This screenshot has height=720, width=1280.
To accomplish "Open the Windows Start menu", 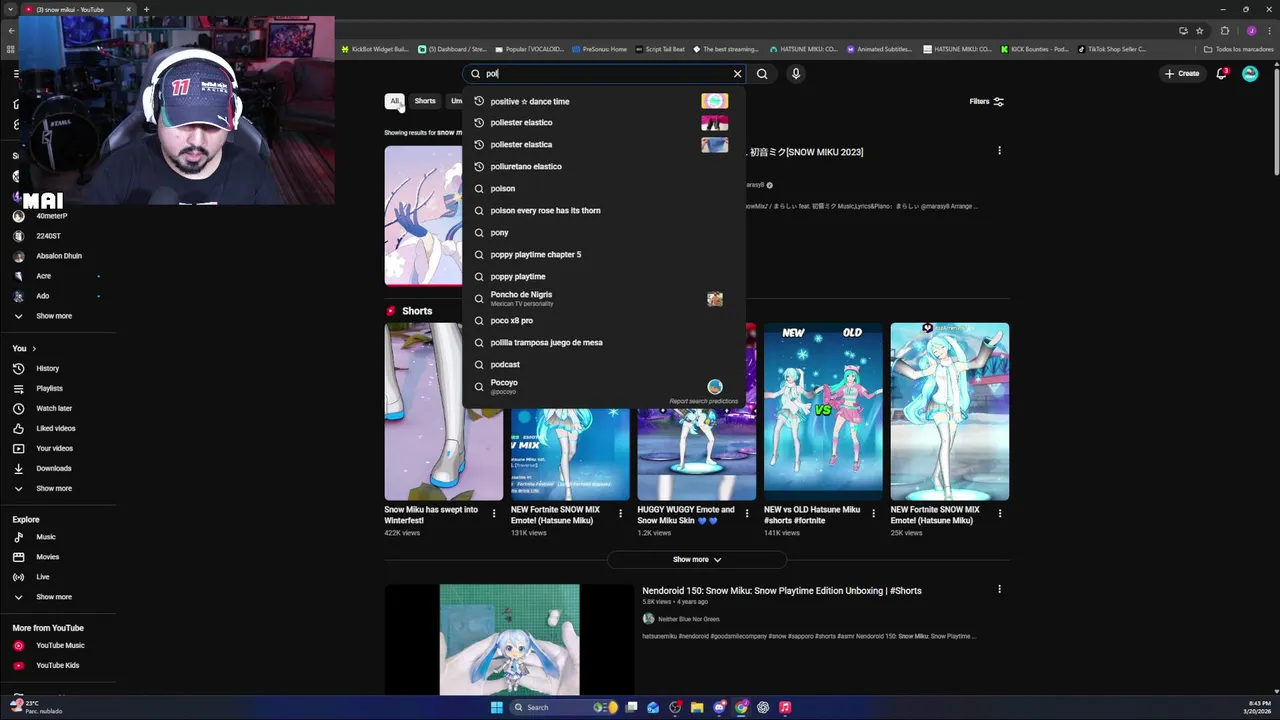I will click(x=497, y=708).
